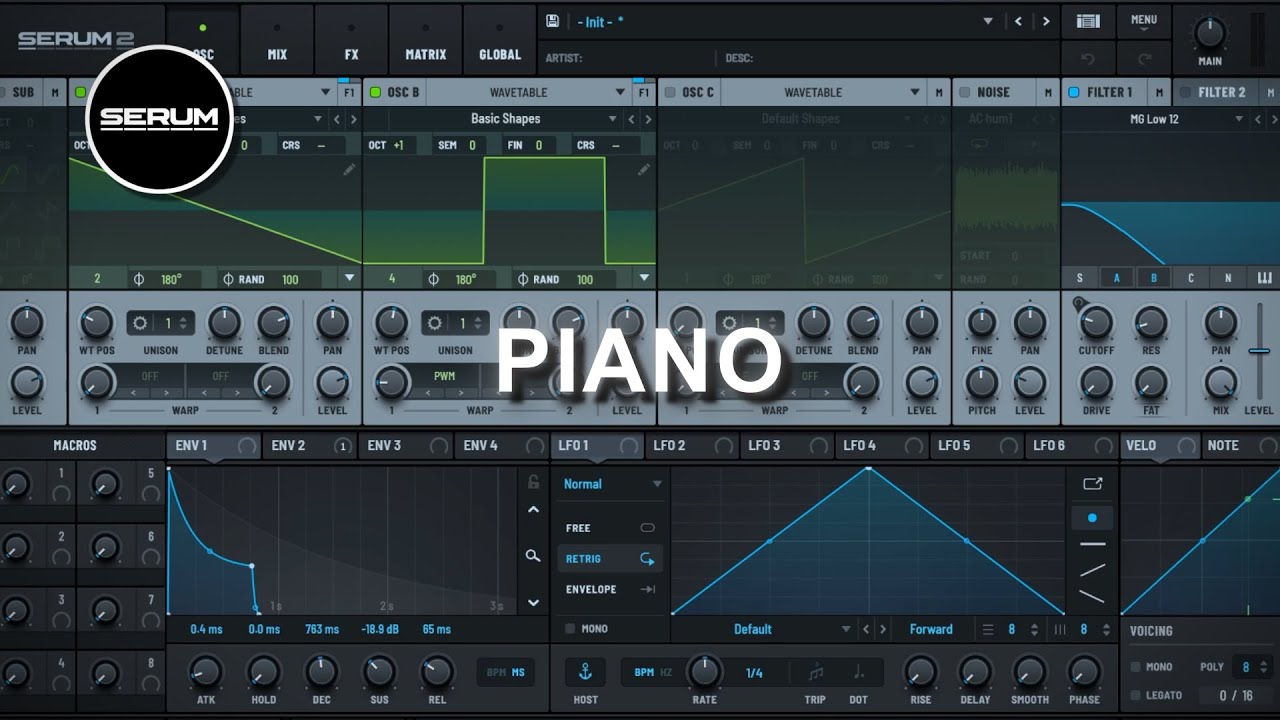Enable the LFO dotted DOT icon
The image size is (1280, 720).
click(857, 672)
